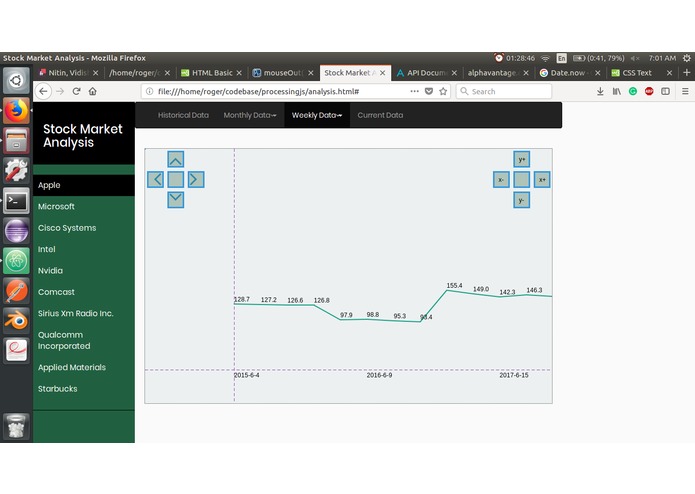Open Terminal from the Ubuntu dock
This screenshot has width=695, height=494.
click(x=16, y=201)
